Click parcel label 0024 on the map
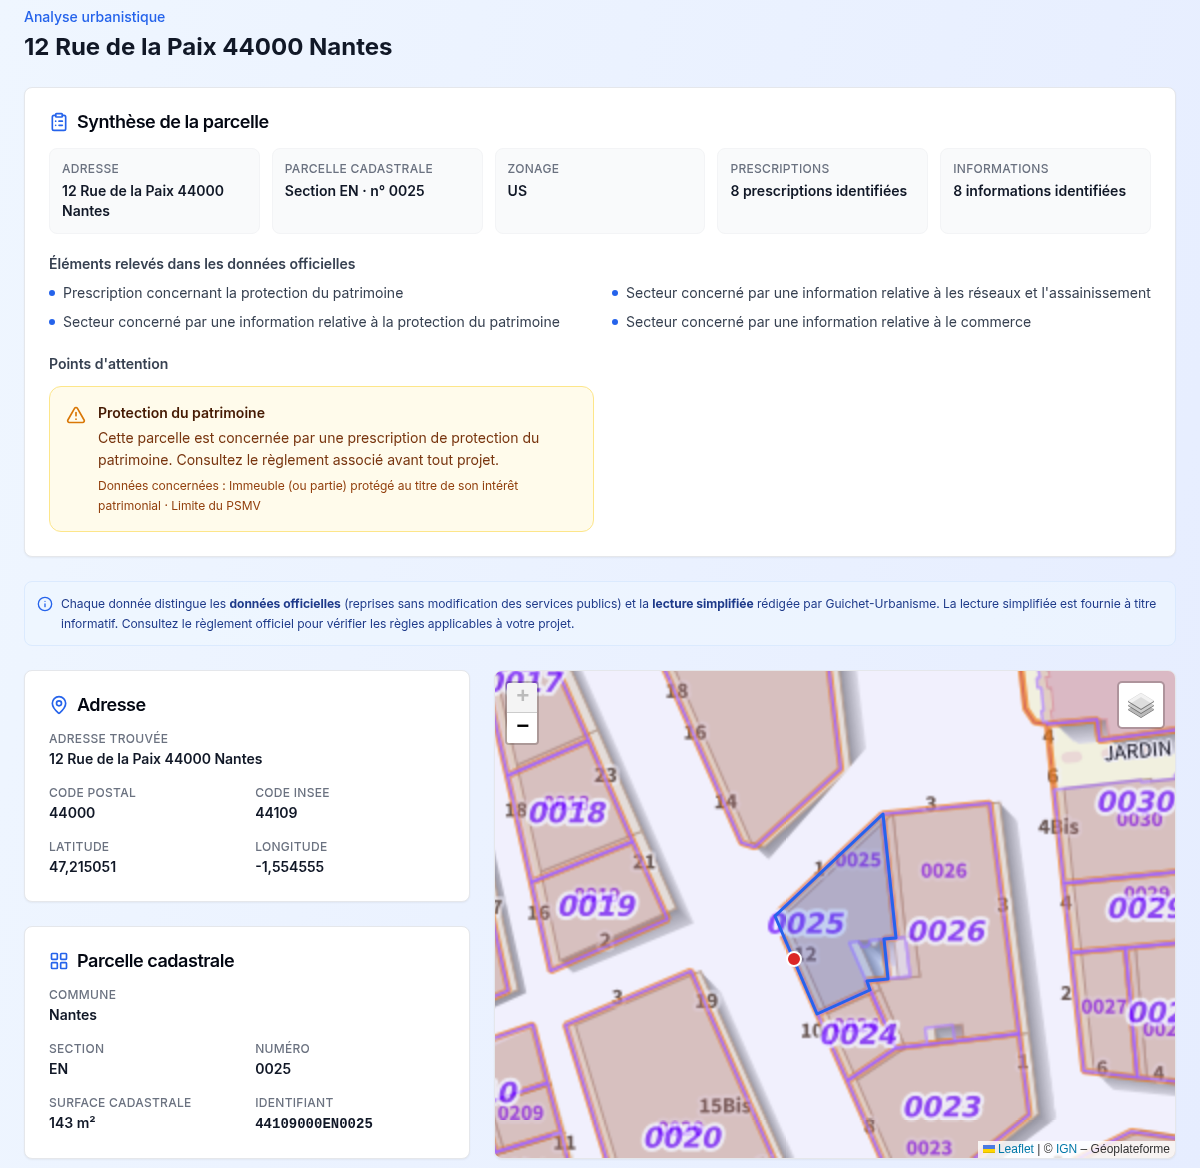Screen dimensions: 1200x1168 pos(859,1033)
